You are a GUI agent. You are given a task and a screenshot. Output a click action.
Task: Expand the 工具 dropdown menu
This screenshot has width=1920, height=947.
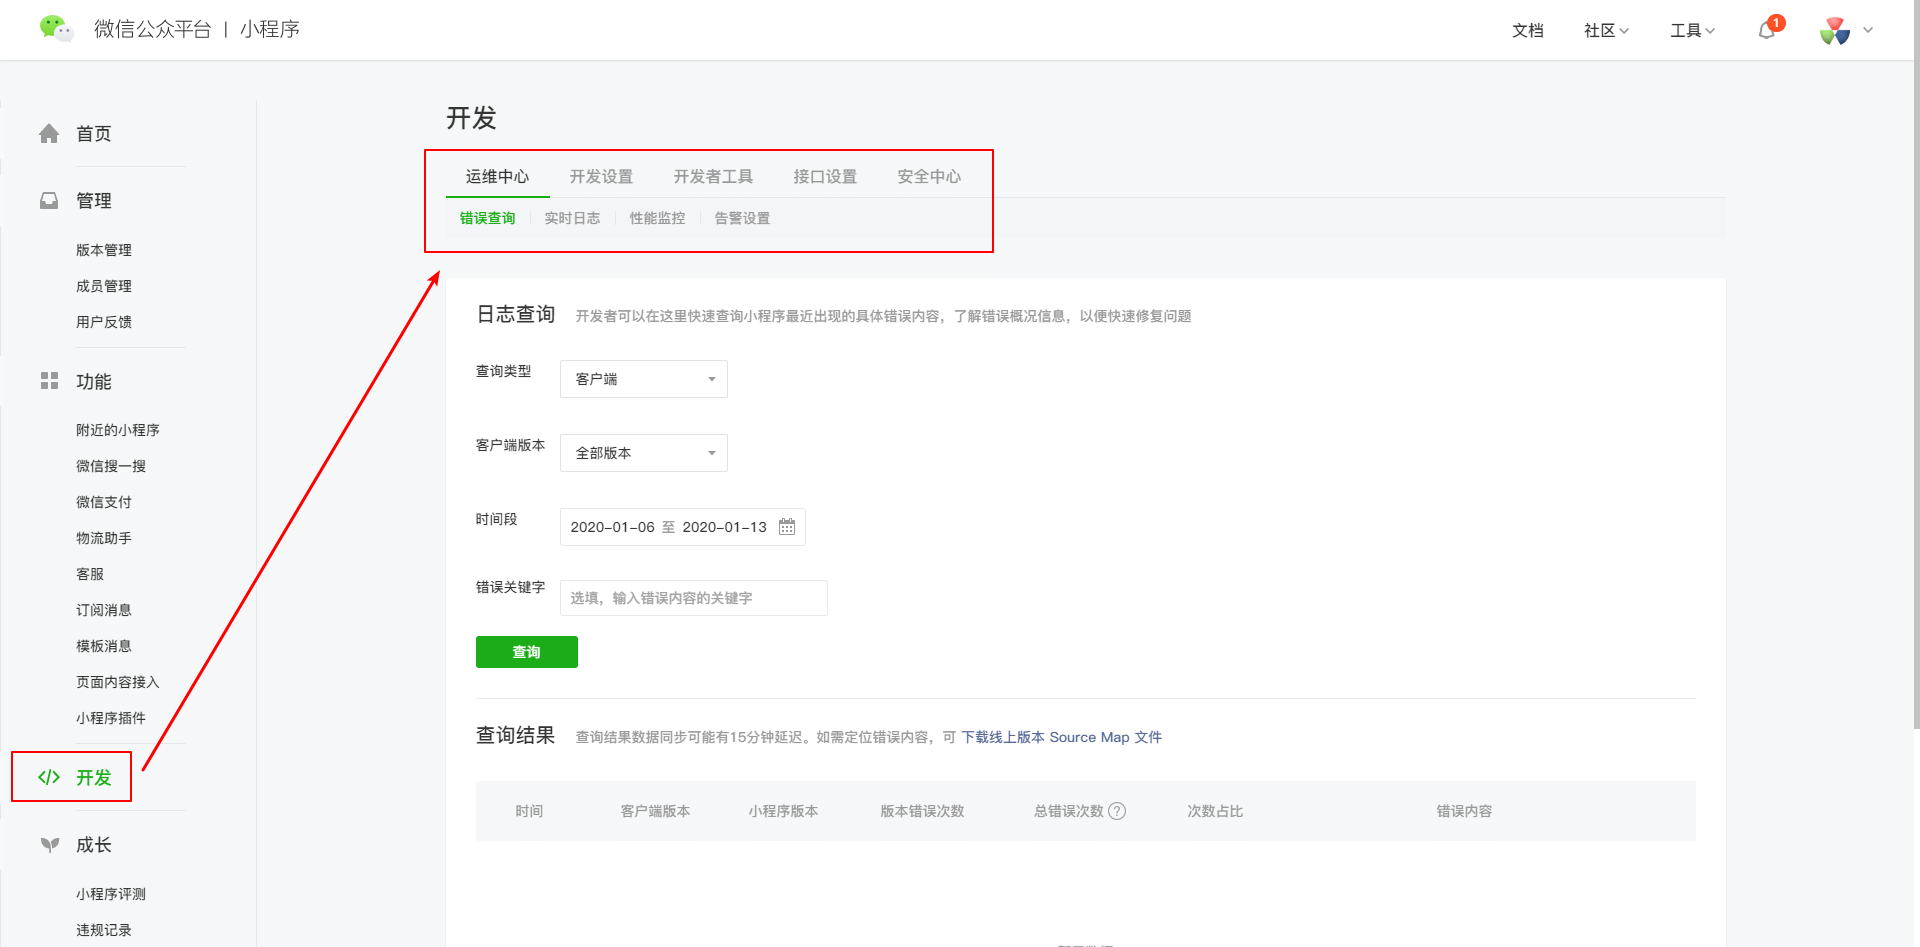click(1692, 31)
